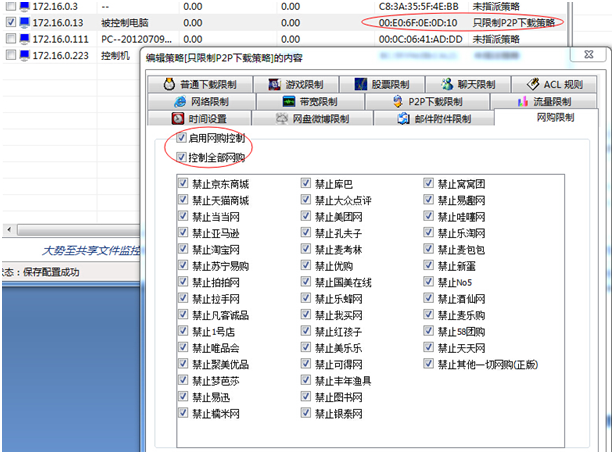Select hostname cell PC--20120709...
Screen dimensions: 614x454
[x=136, y=39]
